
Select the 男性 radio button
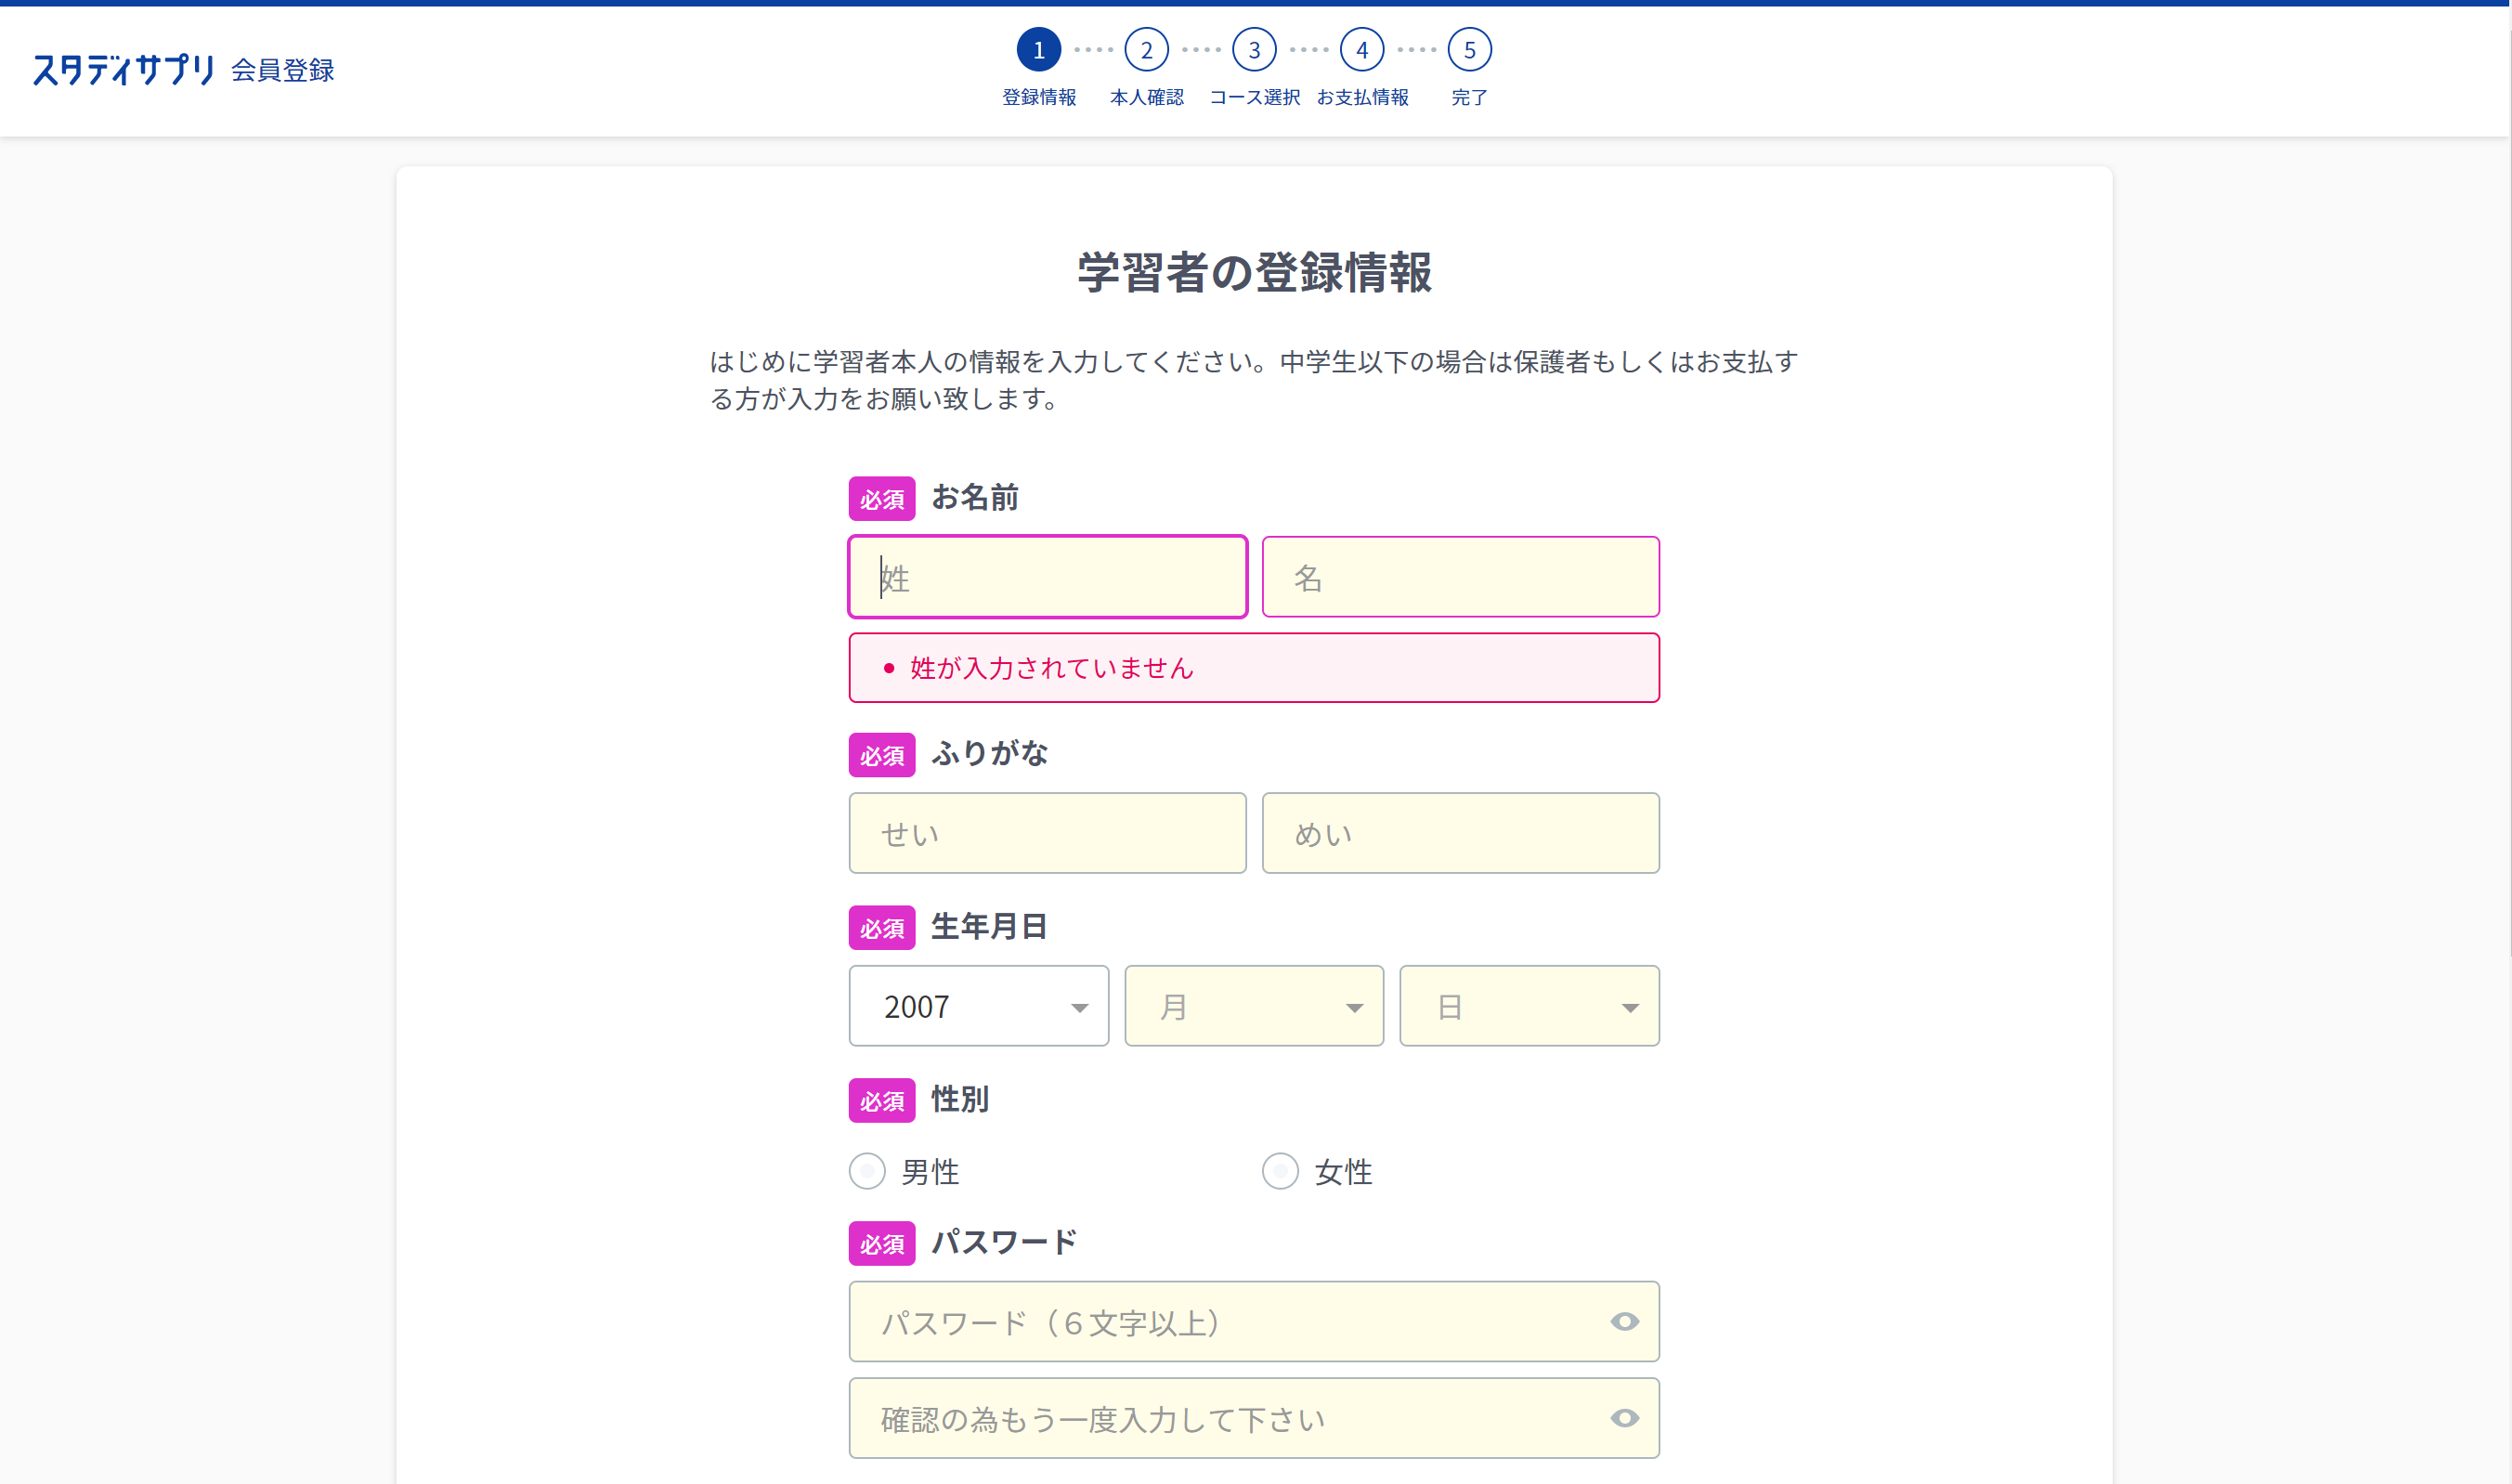coord(867,1171)
